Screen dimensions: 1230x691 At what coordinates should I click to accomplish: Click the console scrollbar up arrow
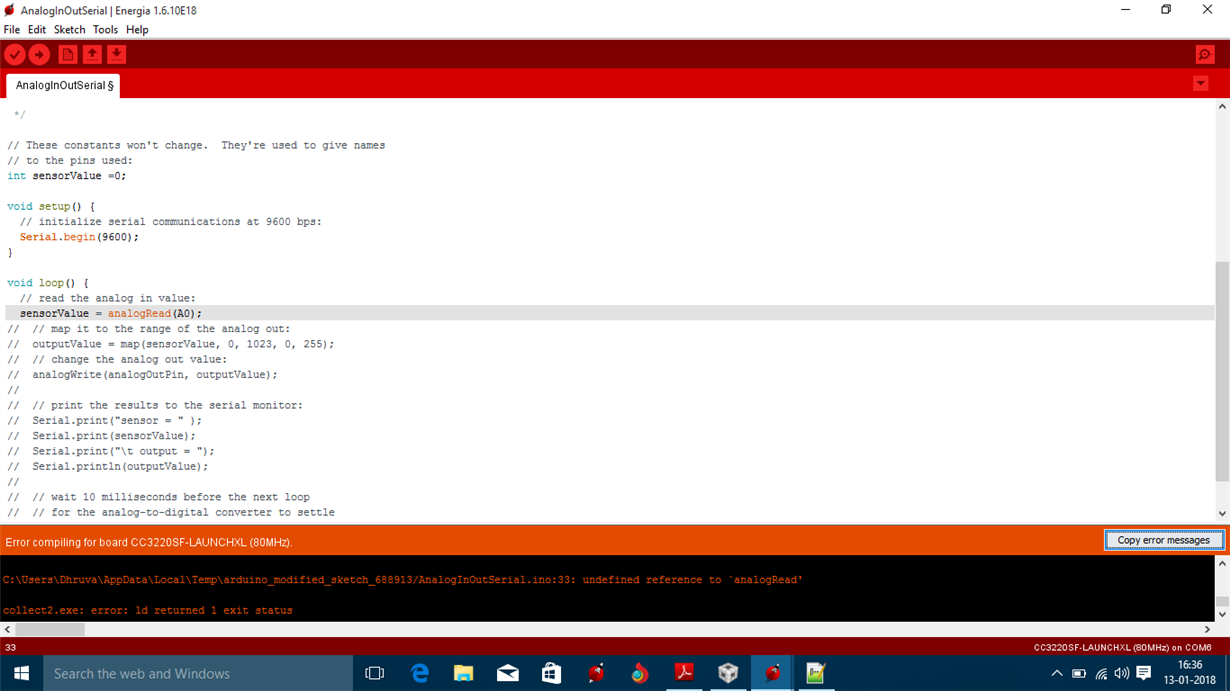point(1222,564)
